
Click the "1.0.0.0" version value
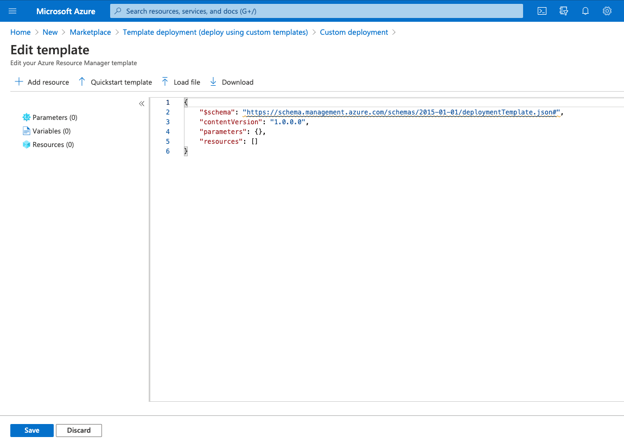point(288,122)
